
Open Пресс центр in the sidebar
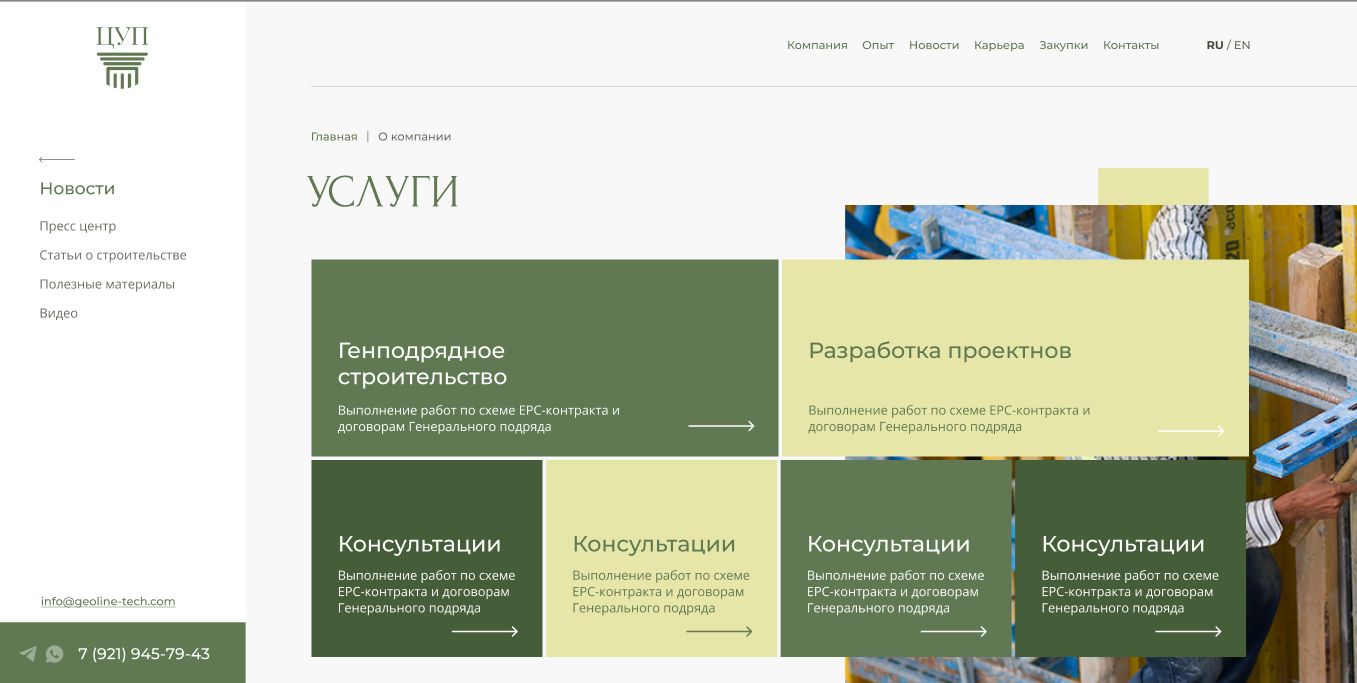tap(77, 226)
